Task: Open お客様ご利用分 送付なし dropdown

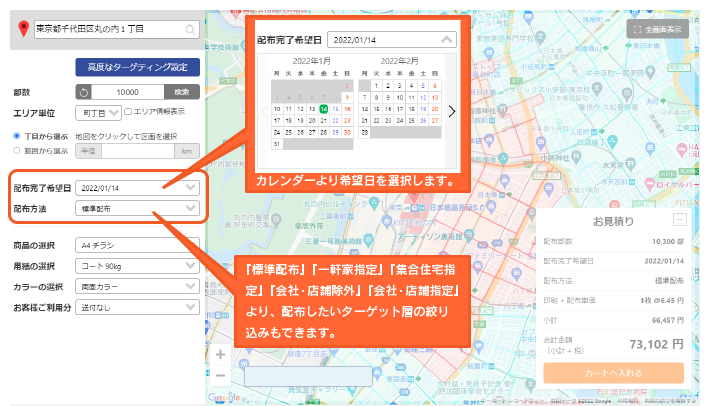Action: [x=137, y=307]
